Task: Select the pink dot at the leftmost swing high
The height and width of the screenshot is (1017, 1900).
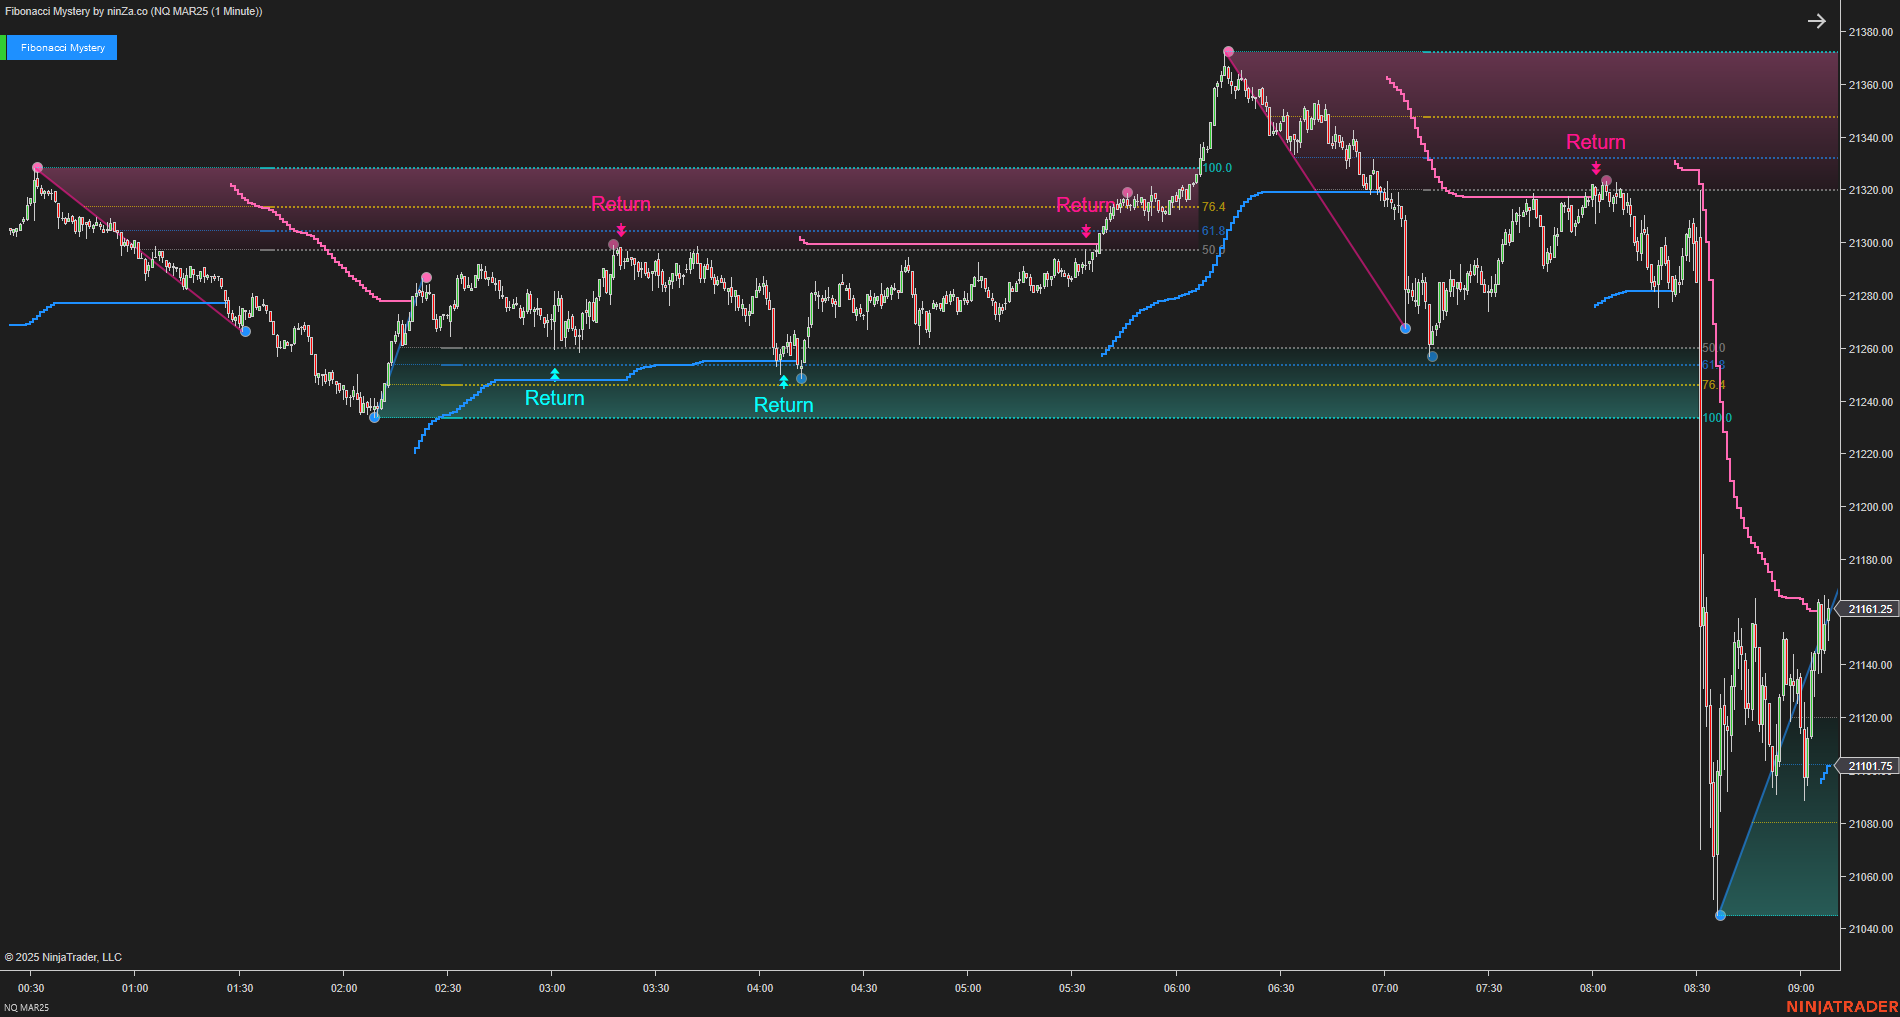Action: click(x=37, y=167)
